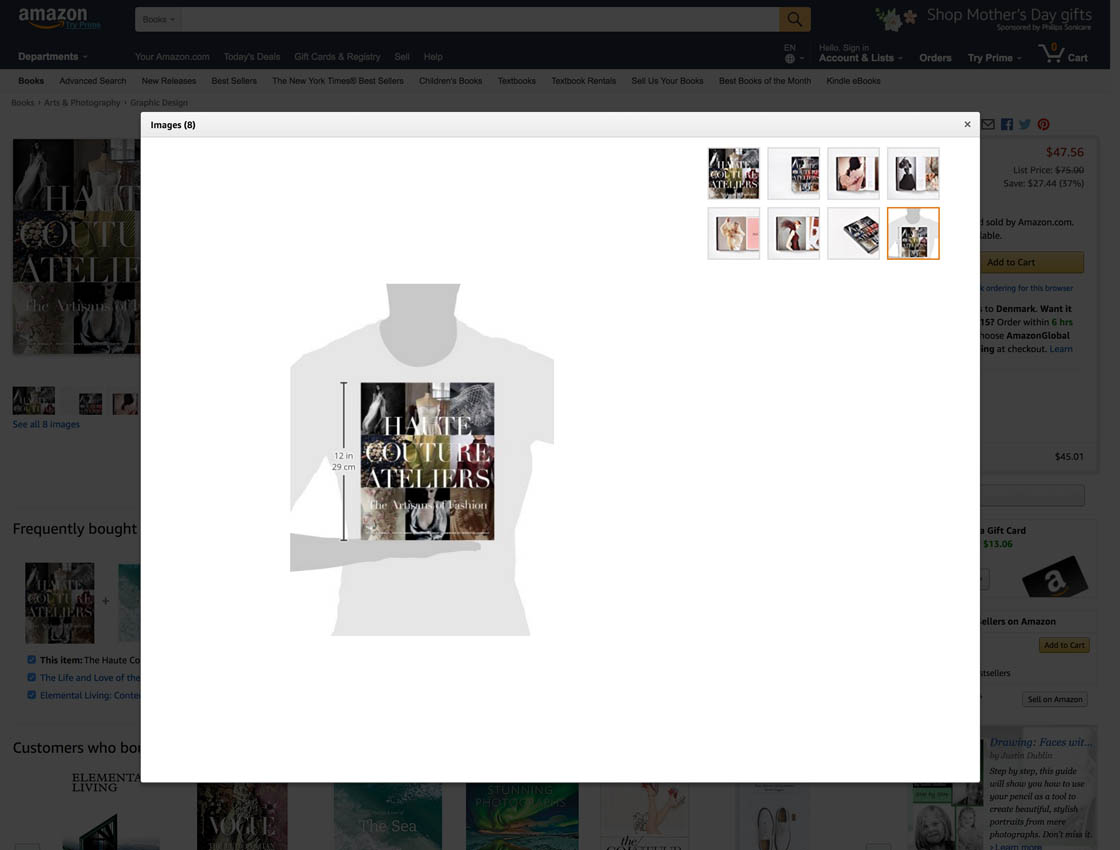Screen dimensions: 1120x850
Task: Click the Amazon logo
Action: [53, 18]
